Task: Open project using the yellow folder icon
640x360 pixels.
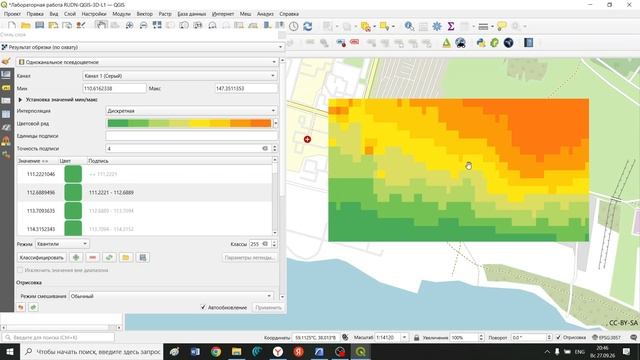Action: (x=26, y=25)
